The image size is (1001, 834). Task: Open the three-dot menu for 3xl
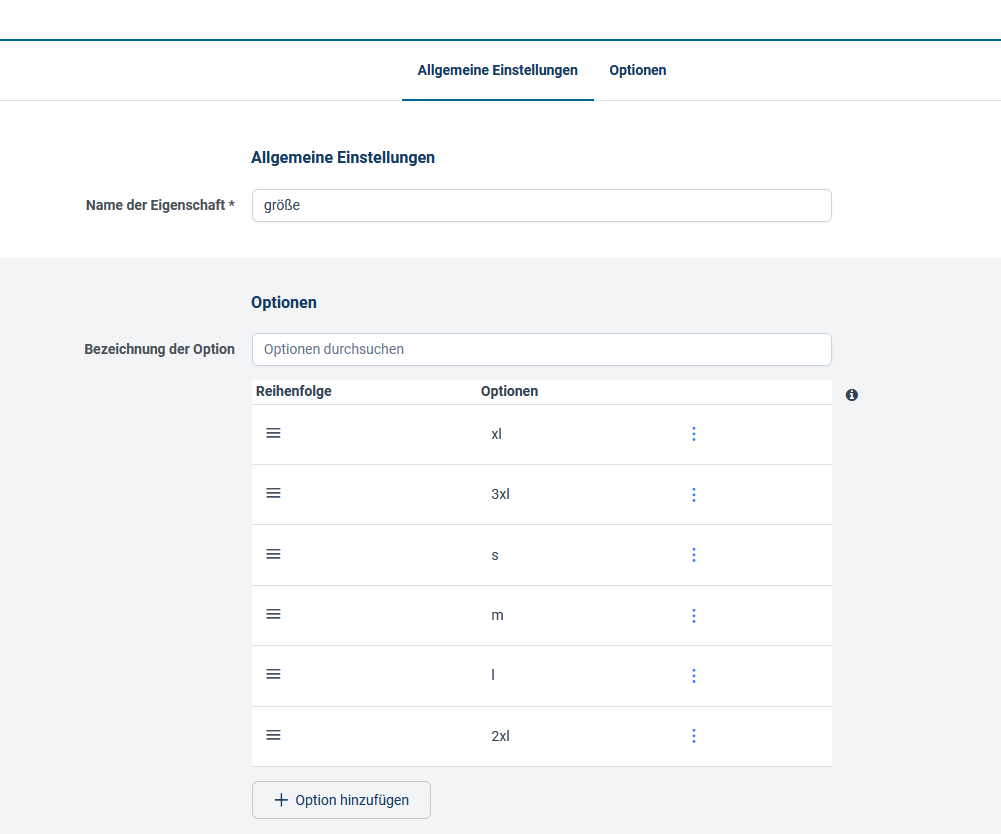pyautogui.click(x=694, y=495)
